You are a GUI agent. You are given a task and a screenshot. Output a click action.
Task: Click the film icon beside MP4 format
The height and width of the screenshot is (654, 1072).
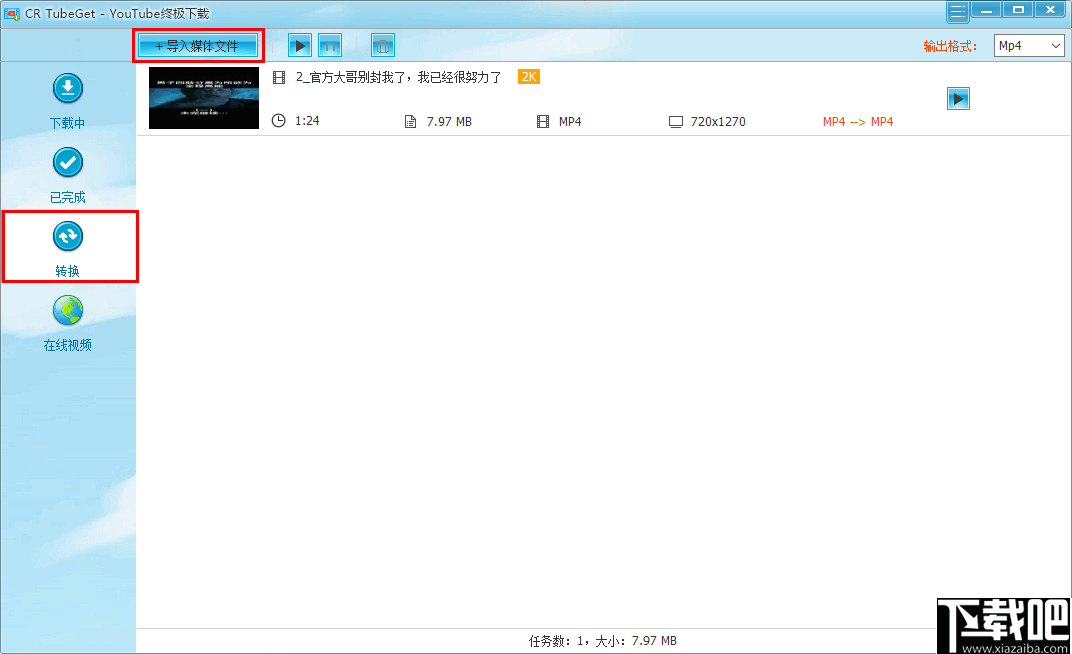coord(543,122)
